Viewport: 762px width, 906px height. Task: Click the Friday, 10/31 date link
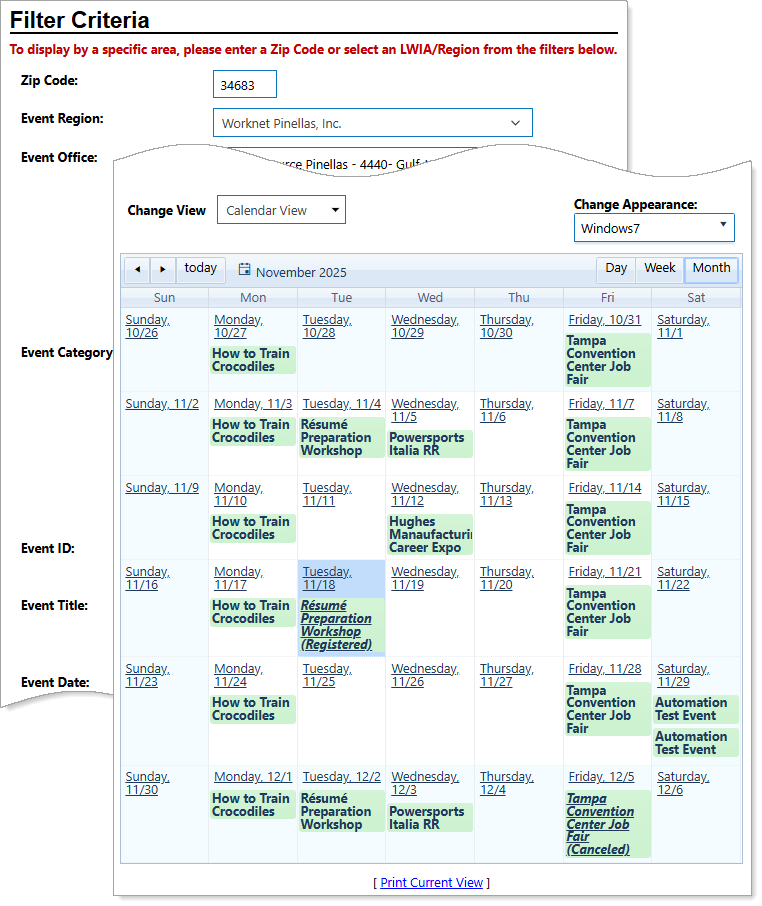pyautogui.click(x=605, y=320)
